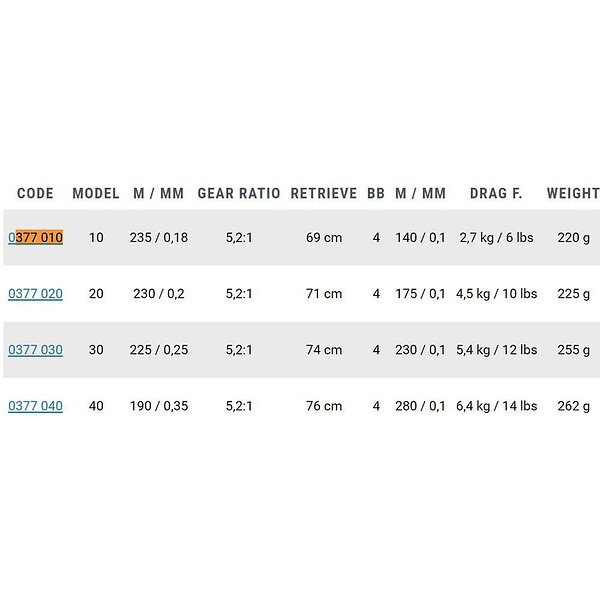The image size is (600, 600).
Task: Click the 280 / 0,1 capacity cell
Action: (420, 406)
